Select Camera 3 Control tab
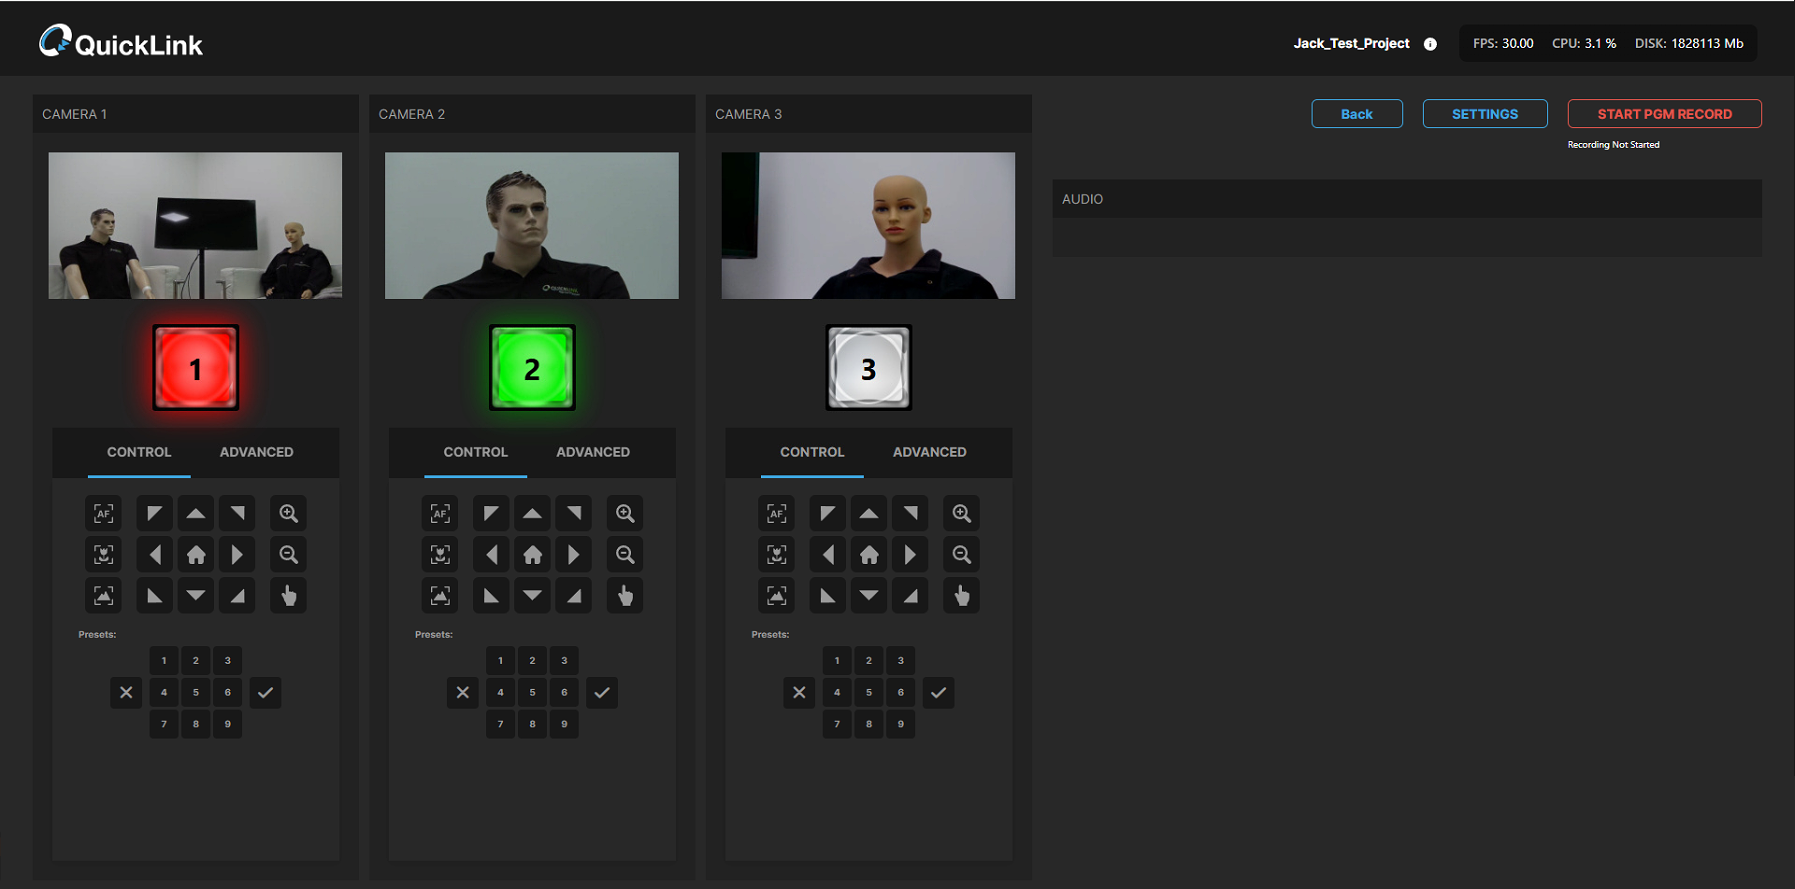Viewport: 1795px width, 889px height. [812, 452]
